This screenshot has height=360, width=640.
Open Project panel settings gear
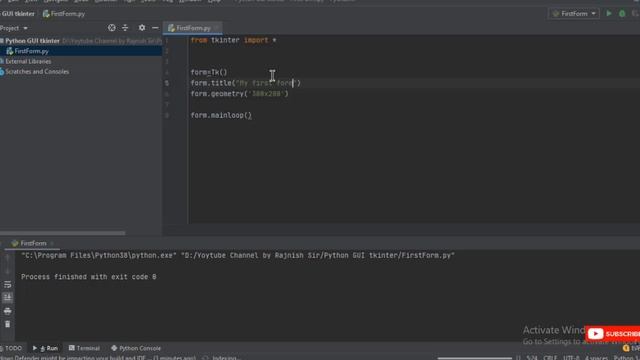142,28
